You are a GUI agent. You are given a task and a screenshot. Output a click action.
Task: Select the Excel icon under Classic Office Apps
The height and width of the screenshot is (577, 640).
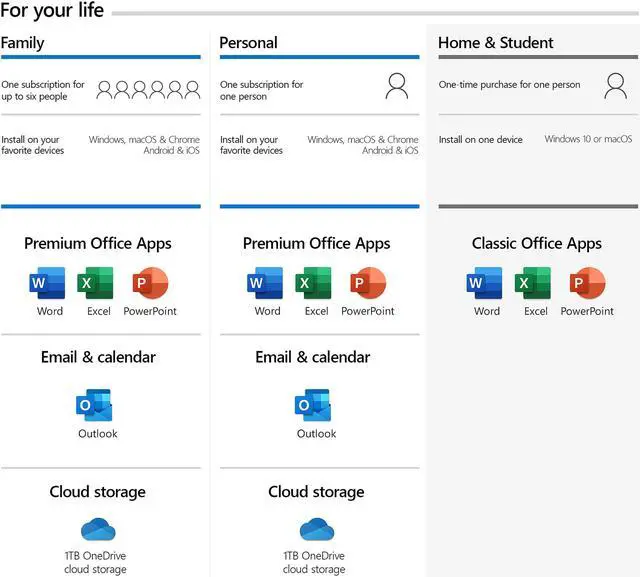pos(535,284)
